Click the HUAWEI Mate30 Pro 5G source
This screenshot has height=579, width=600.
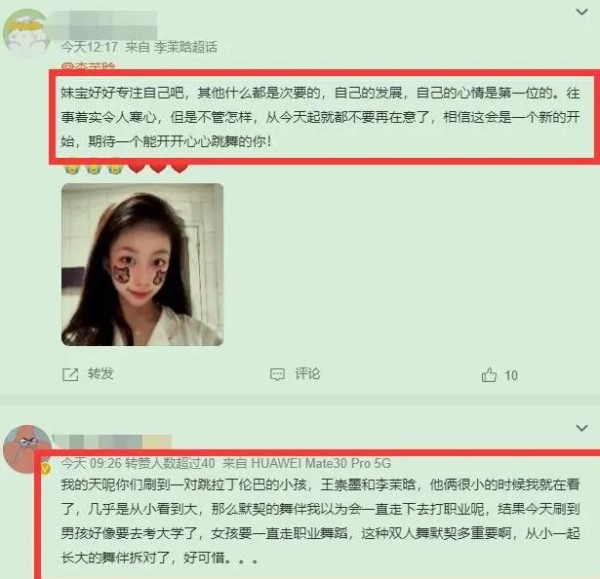tap(321, 463)
